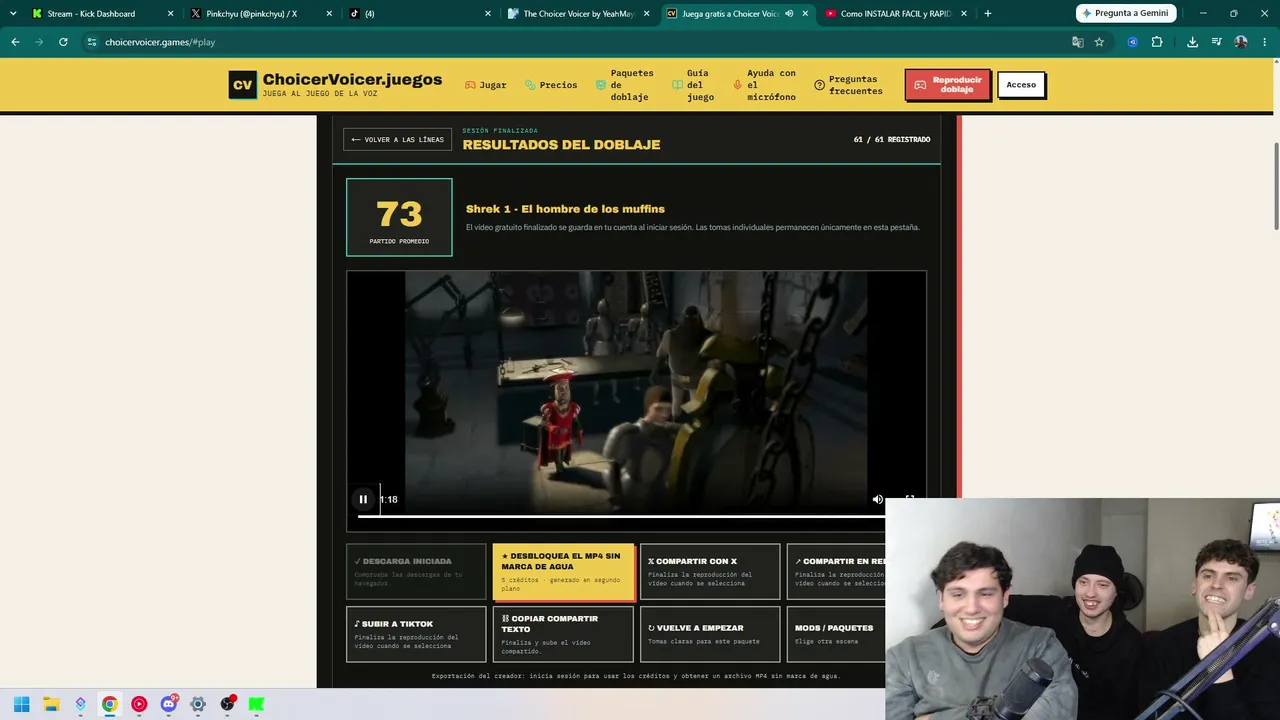The width and height of the screenshot is (1280, 720).
Task: Click the Mods / Paquetes button
Action: pos(836,634)
